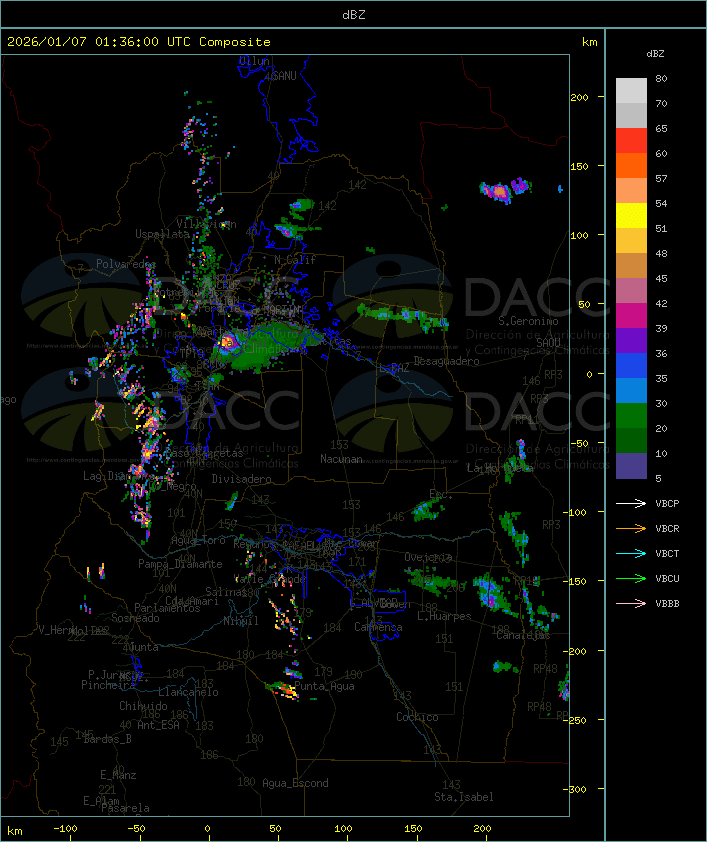Click the Cochico place label
707x842 pixels.
click(417, 717)
